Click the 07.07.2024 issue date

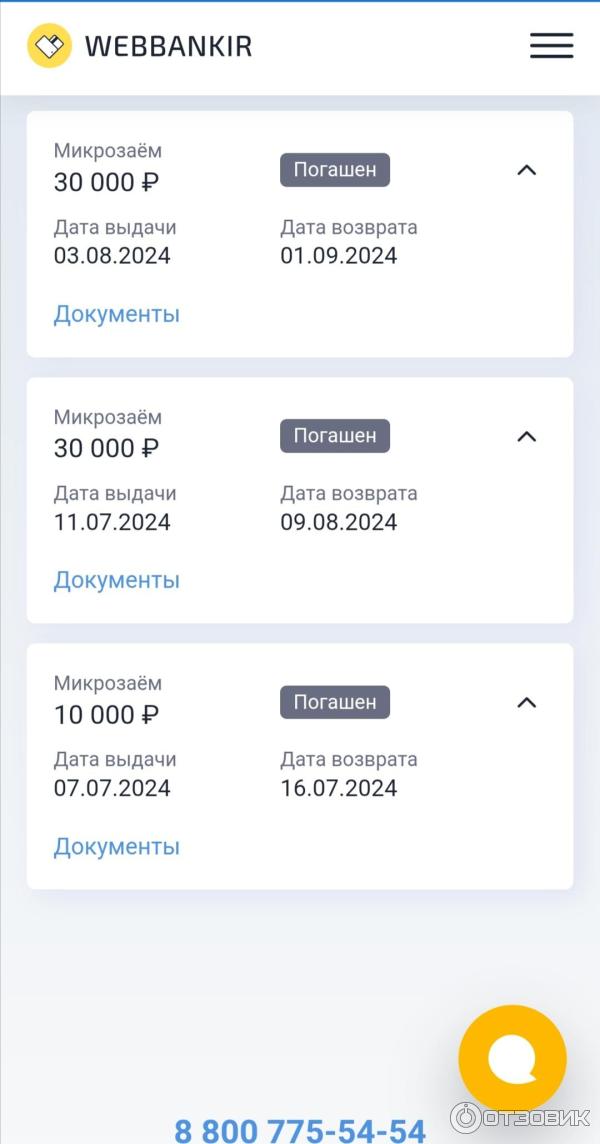point(112,788)
